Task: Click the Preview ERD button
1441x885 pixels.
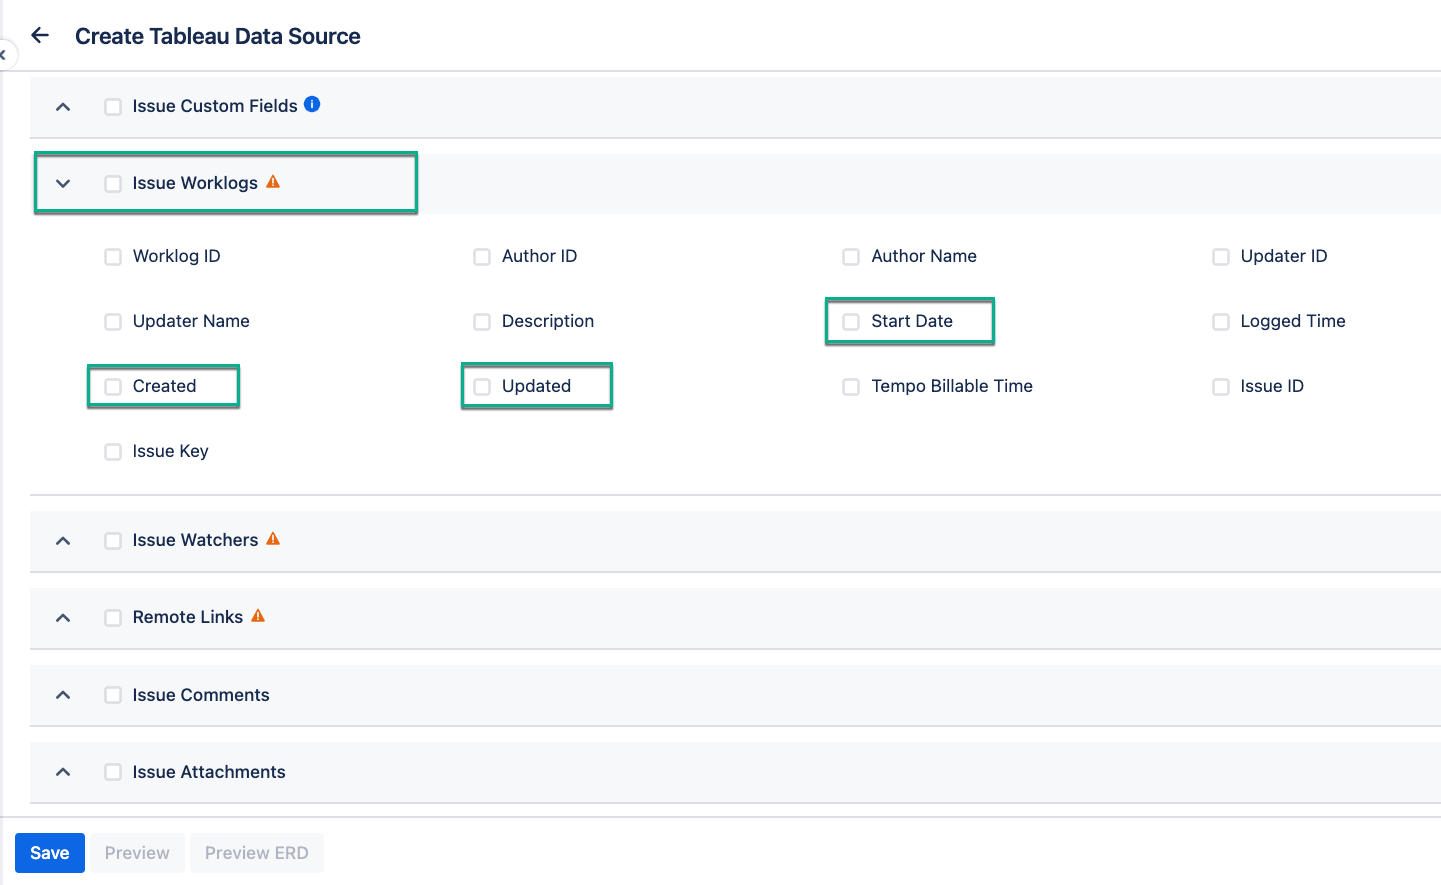Action: point(257,853)
